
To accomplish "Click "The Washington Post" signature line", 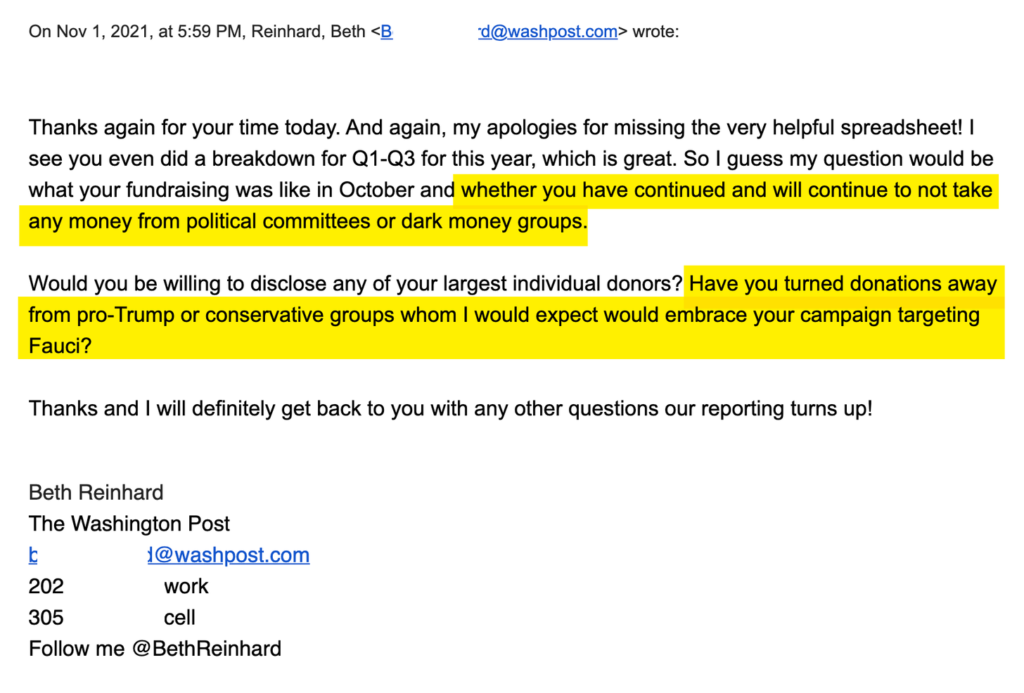I will pos(129,524).
